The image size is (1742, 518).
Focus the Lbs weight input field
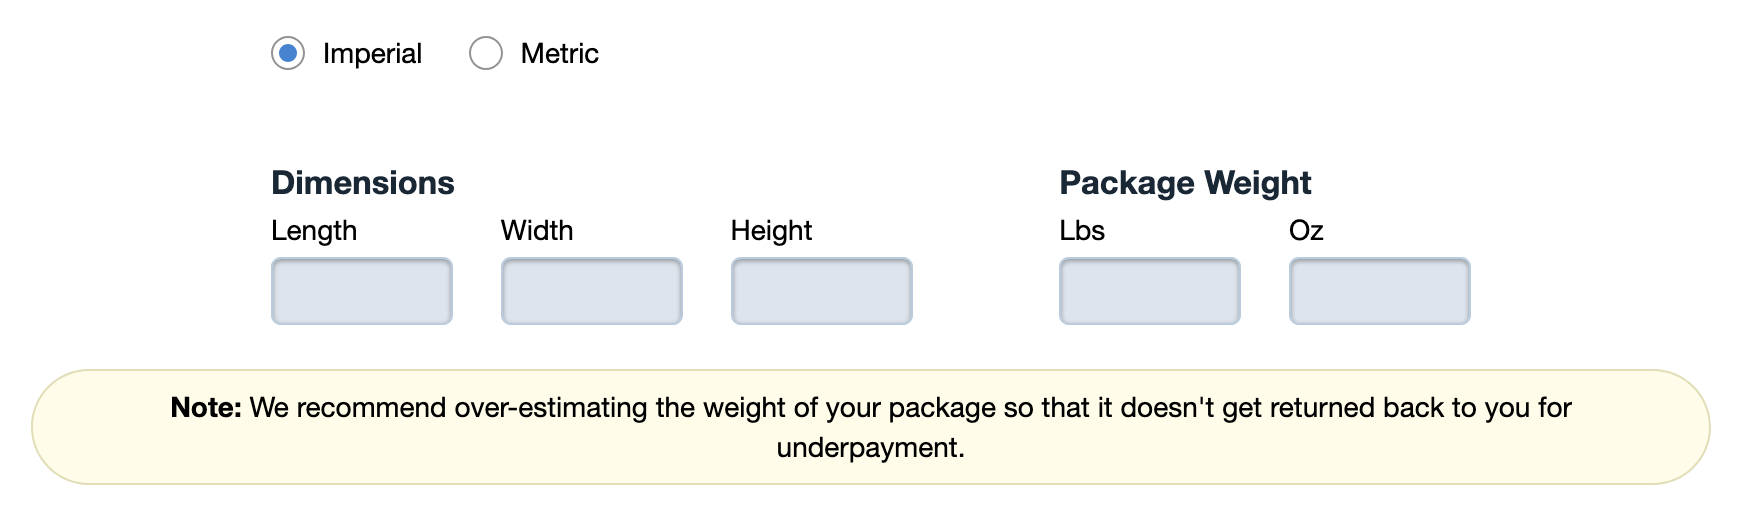tap(1150, 291)
